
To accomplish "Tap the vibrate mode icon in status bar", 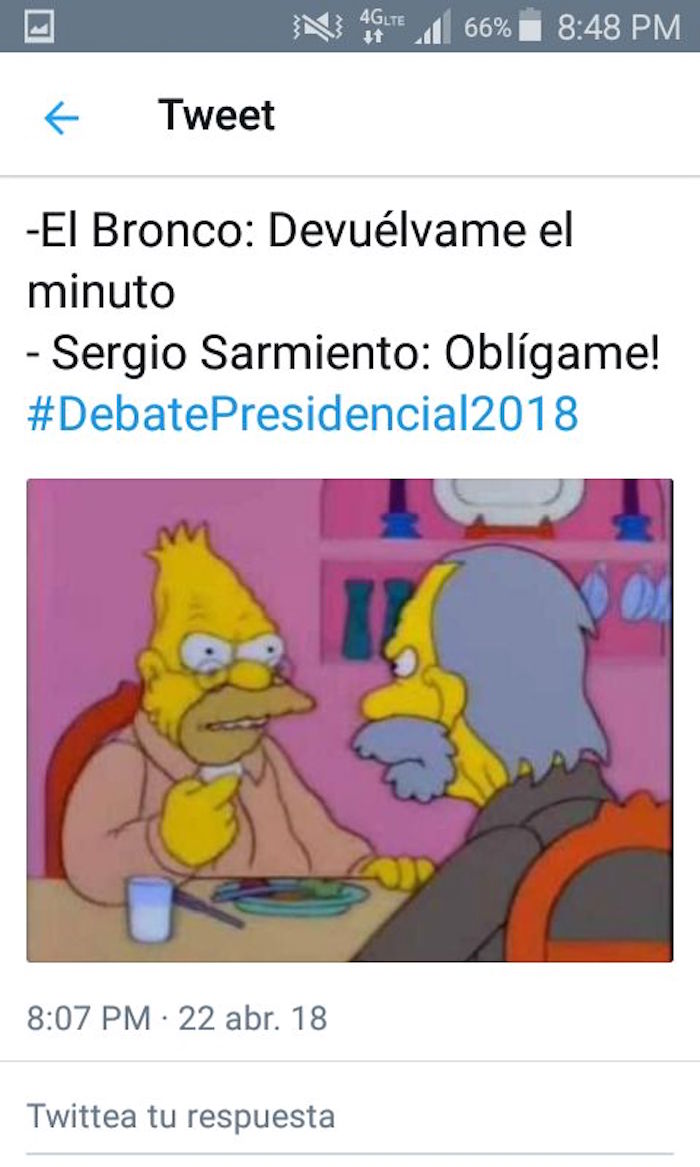I will [x=317, y=28].
